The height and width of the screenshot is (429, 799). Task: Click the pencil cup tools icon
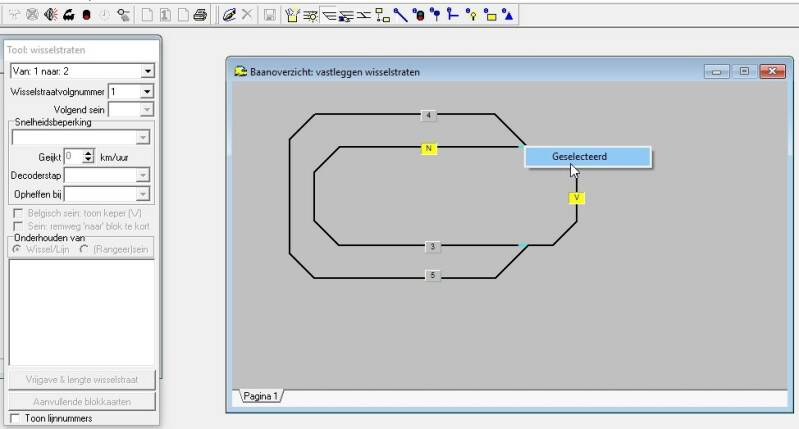[292, 15]
